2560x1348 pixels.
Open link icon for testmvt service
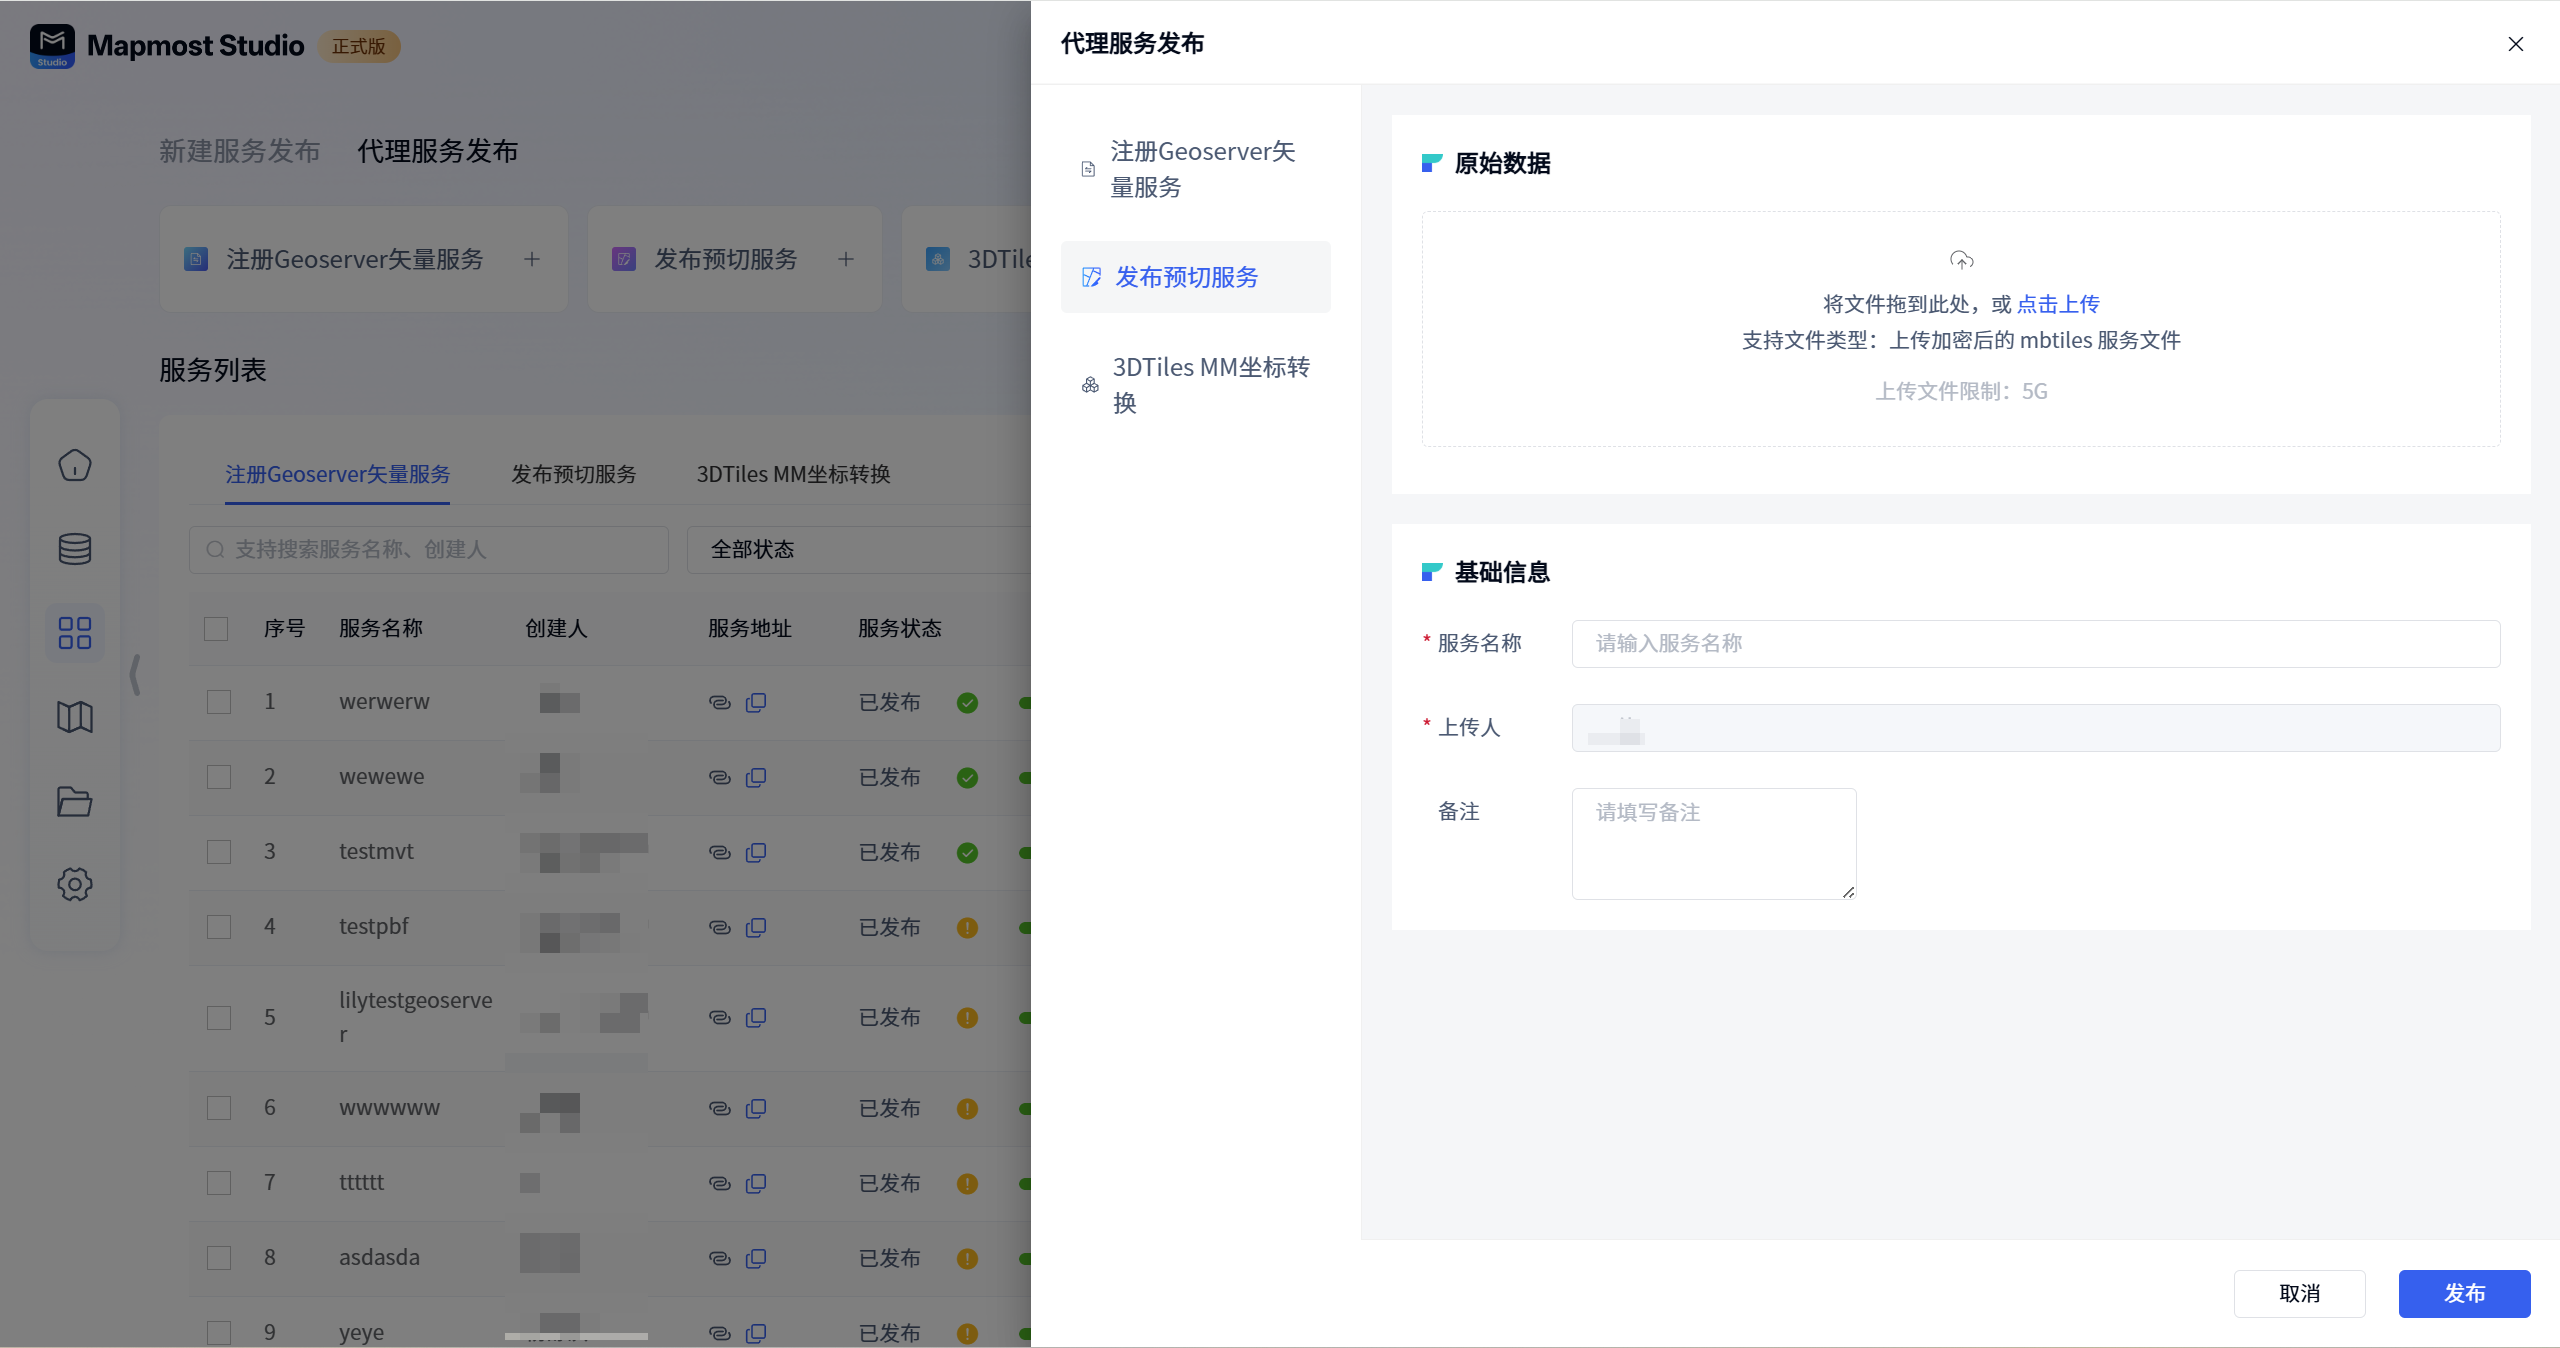pyautogui.click(x=719, y=852)
